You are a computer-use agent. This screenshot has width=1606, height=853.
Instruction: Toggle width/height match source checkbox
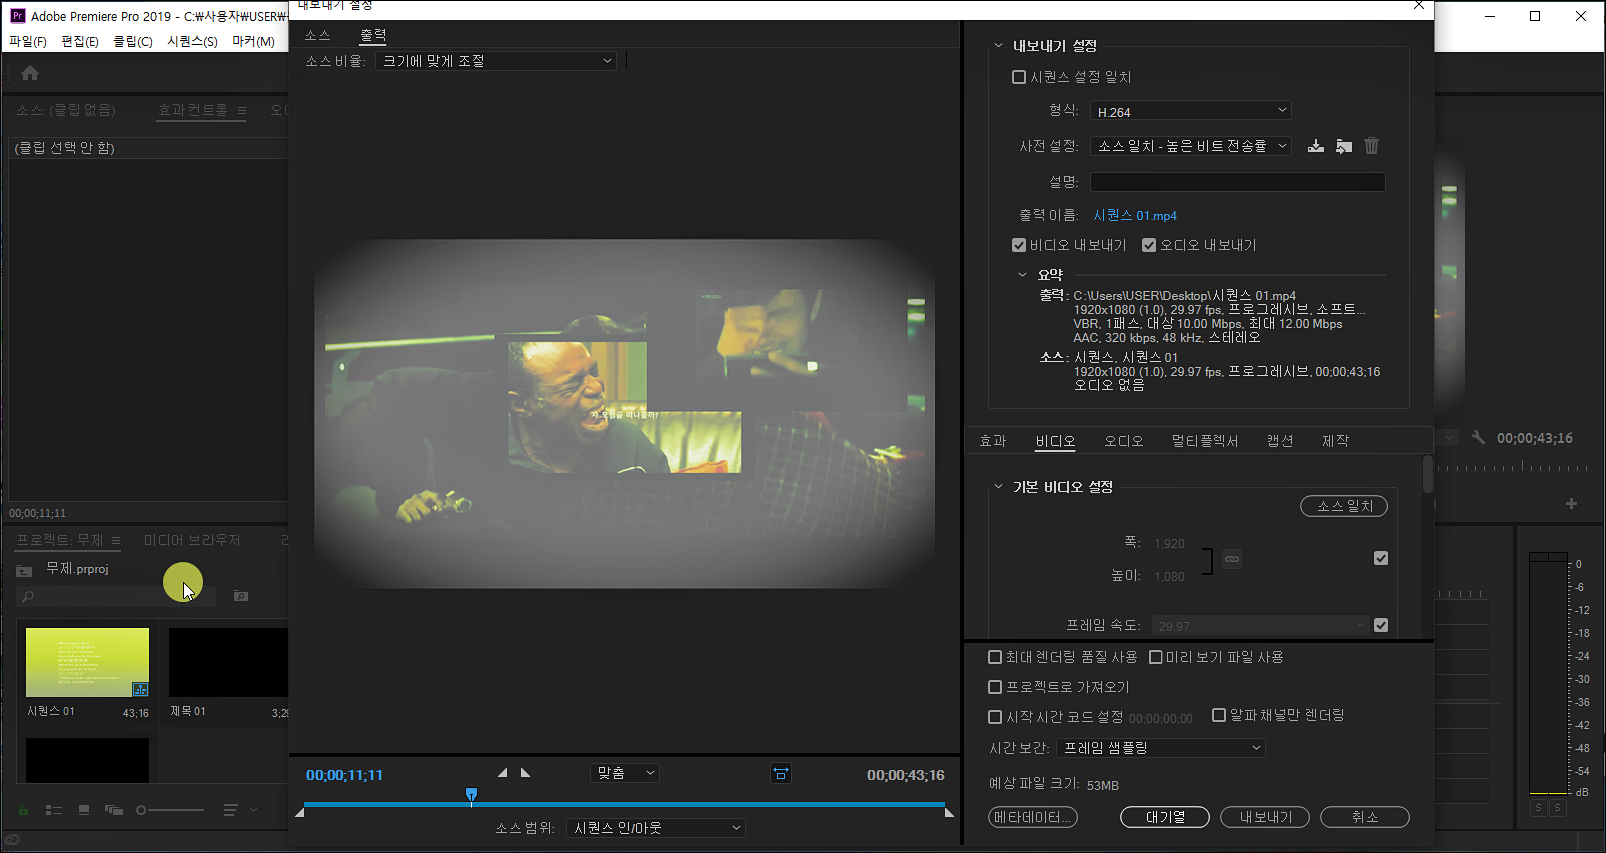click(1381, 558)
